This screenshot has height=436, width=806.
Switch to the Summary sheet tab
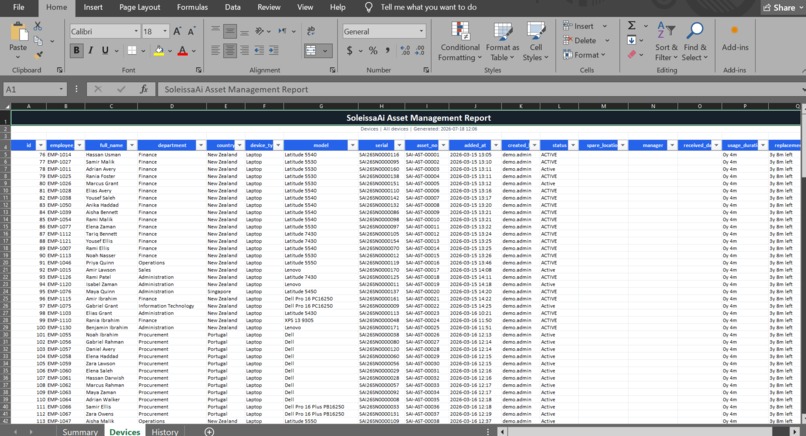coord(80,431)
